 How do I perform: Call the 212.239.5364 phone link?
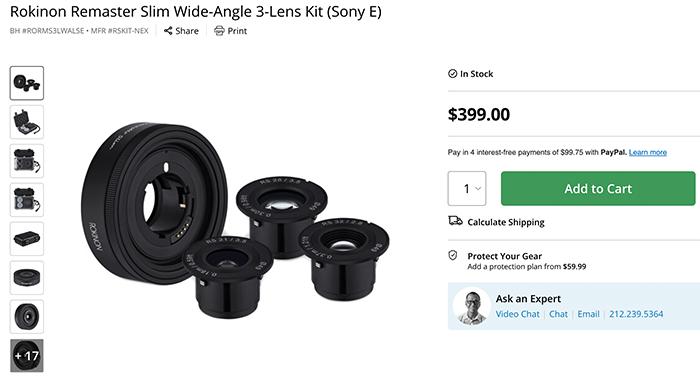636,314
